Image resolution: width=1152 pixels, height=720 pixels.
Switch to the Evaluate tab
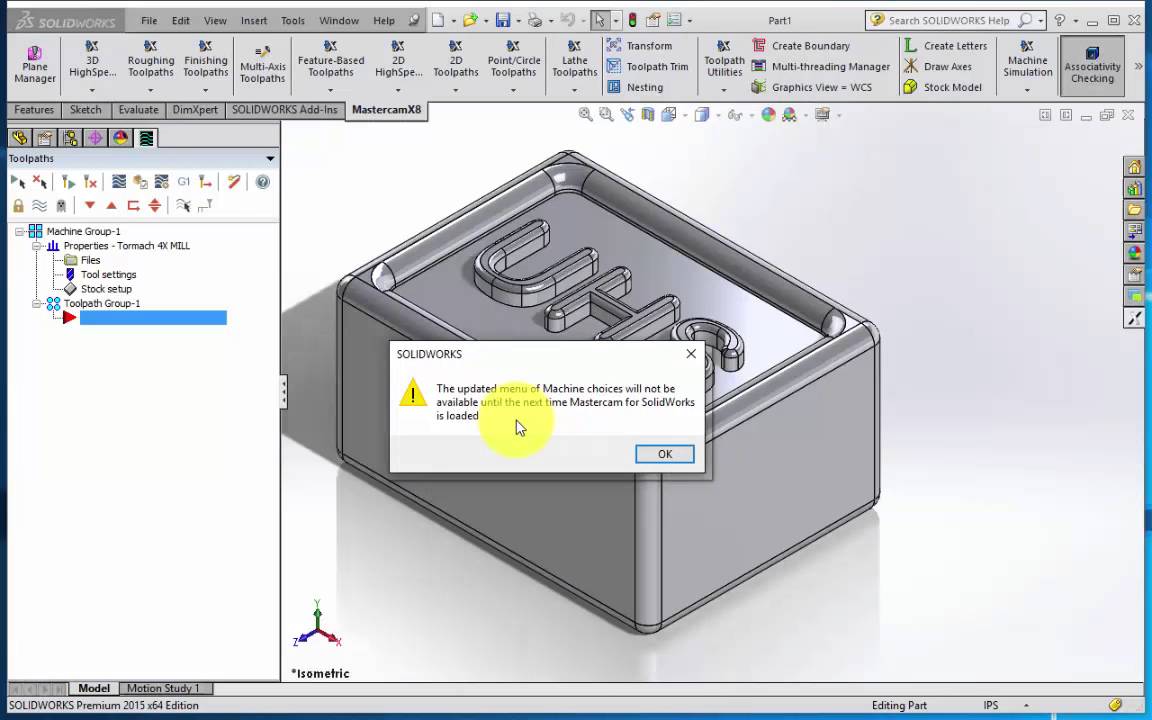138,110
